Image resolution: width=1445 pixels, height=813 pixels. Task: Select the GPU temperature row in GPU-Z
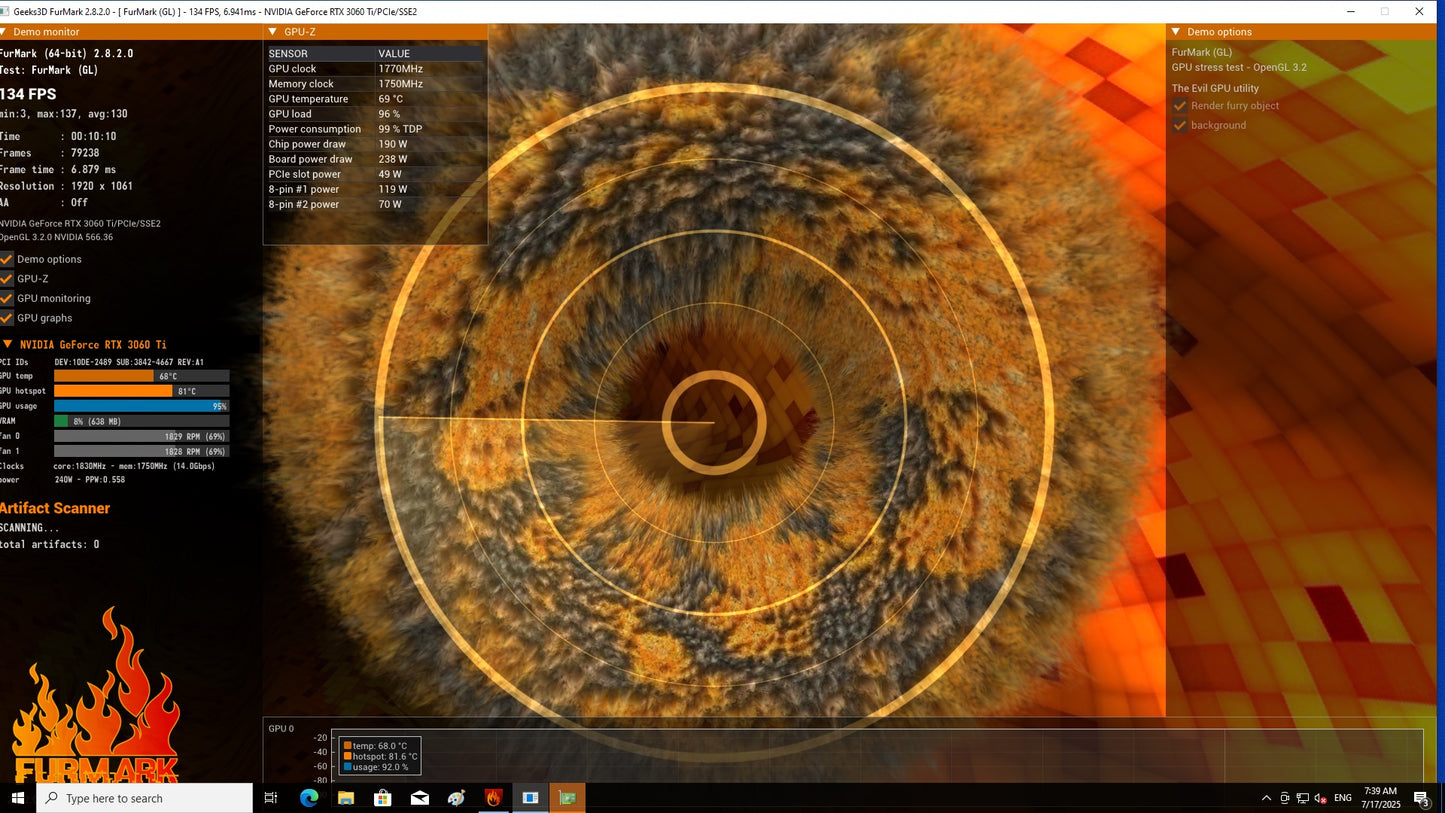coord(375,99)
